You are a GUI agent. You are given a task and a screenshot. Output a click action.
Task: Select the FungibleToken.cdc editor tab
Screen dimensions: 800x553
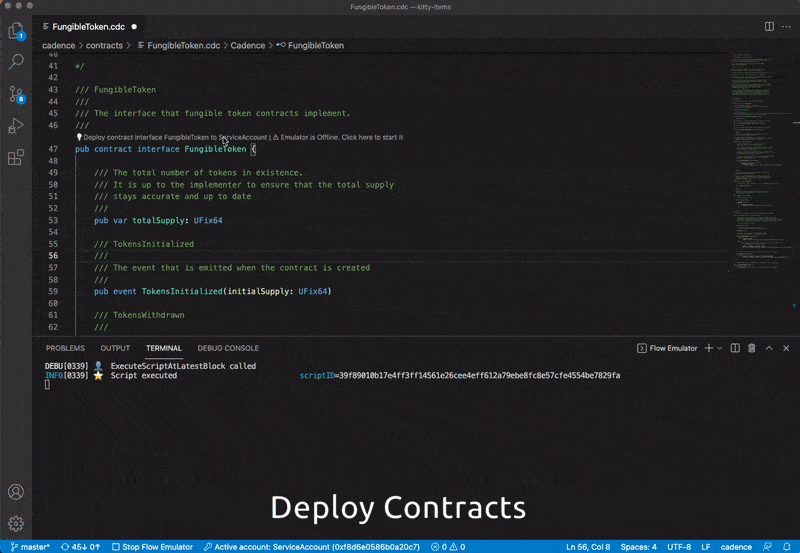(x=89, y=27)
